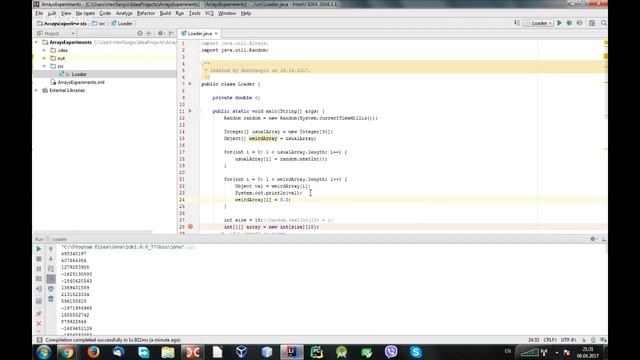Open the Build menu
640x360 pixels.
165,13
